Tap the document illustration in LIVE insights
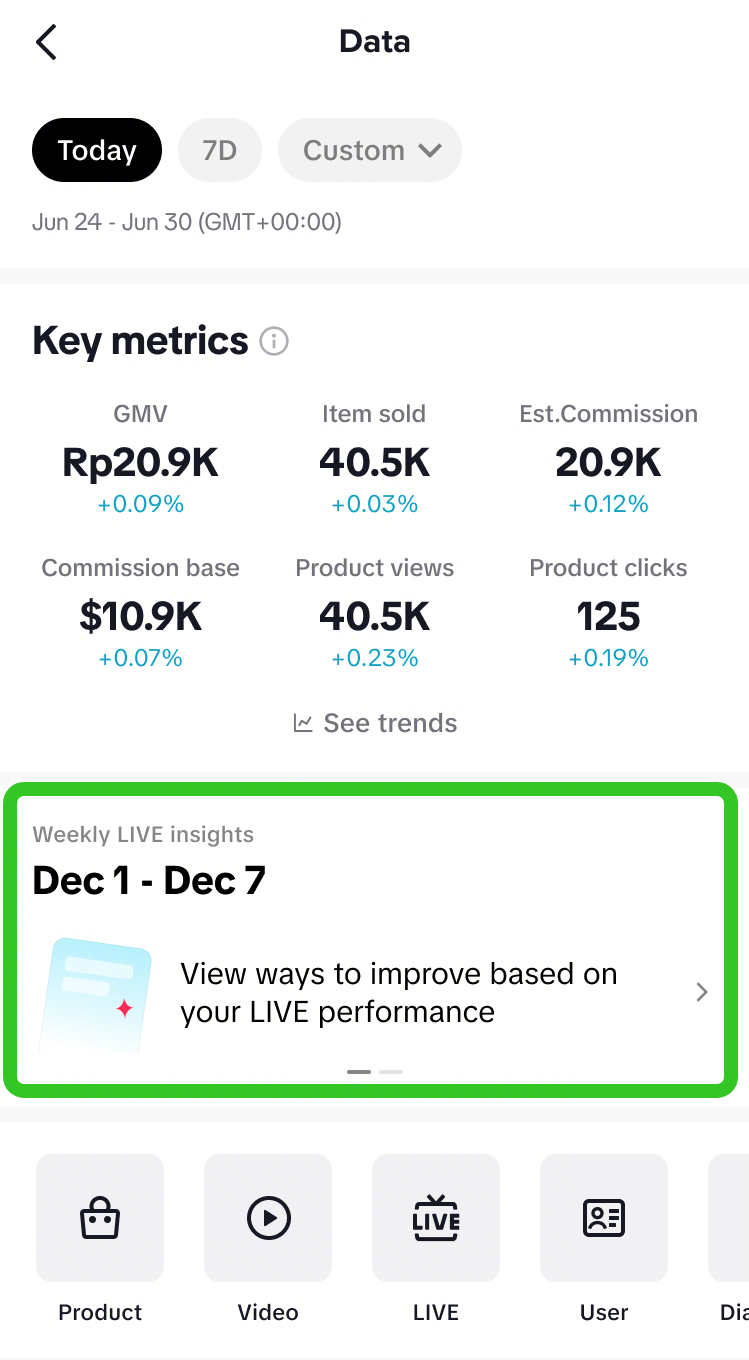 pyautogui.click(x=95, y=996)
